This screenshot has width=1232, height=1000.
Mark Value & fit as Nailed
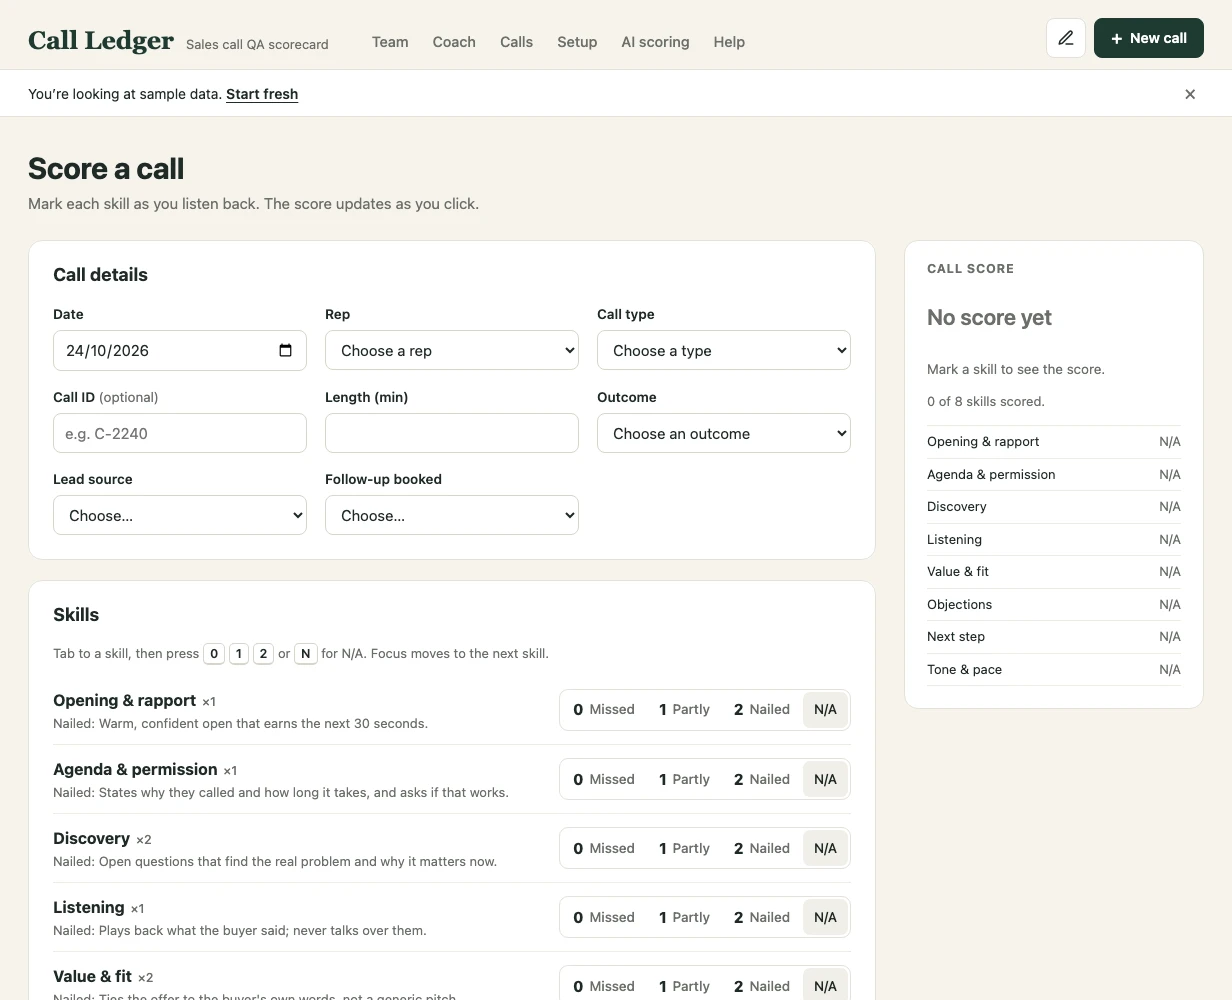762,986
